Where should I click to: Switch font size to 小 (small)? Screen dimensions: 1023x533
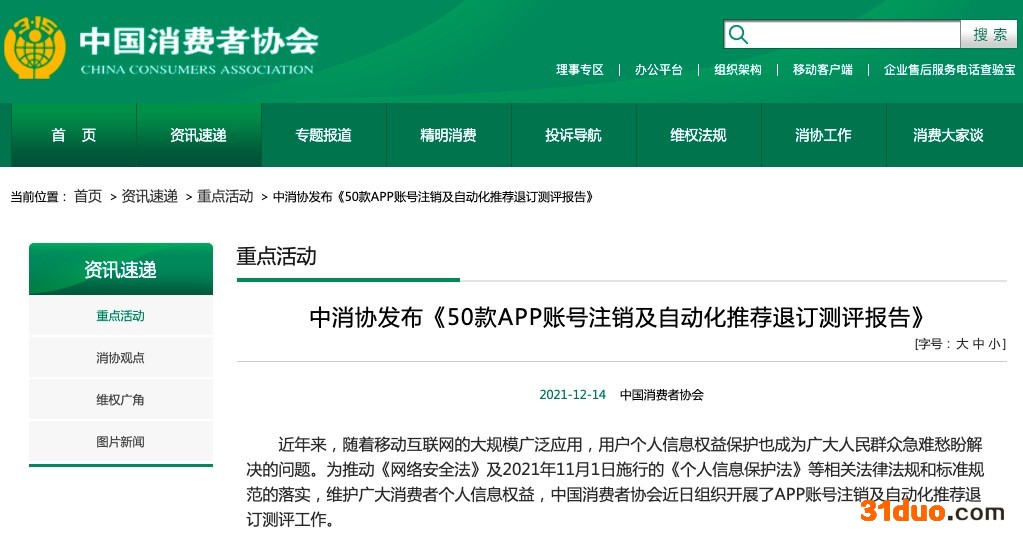[994, 344]
